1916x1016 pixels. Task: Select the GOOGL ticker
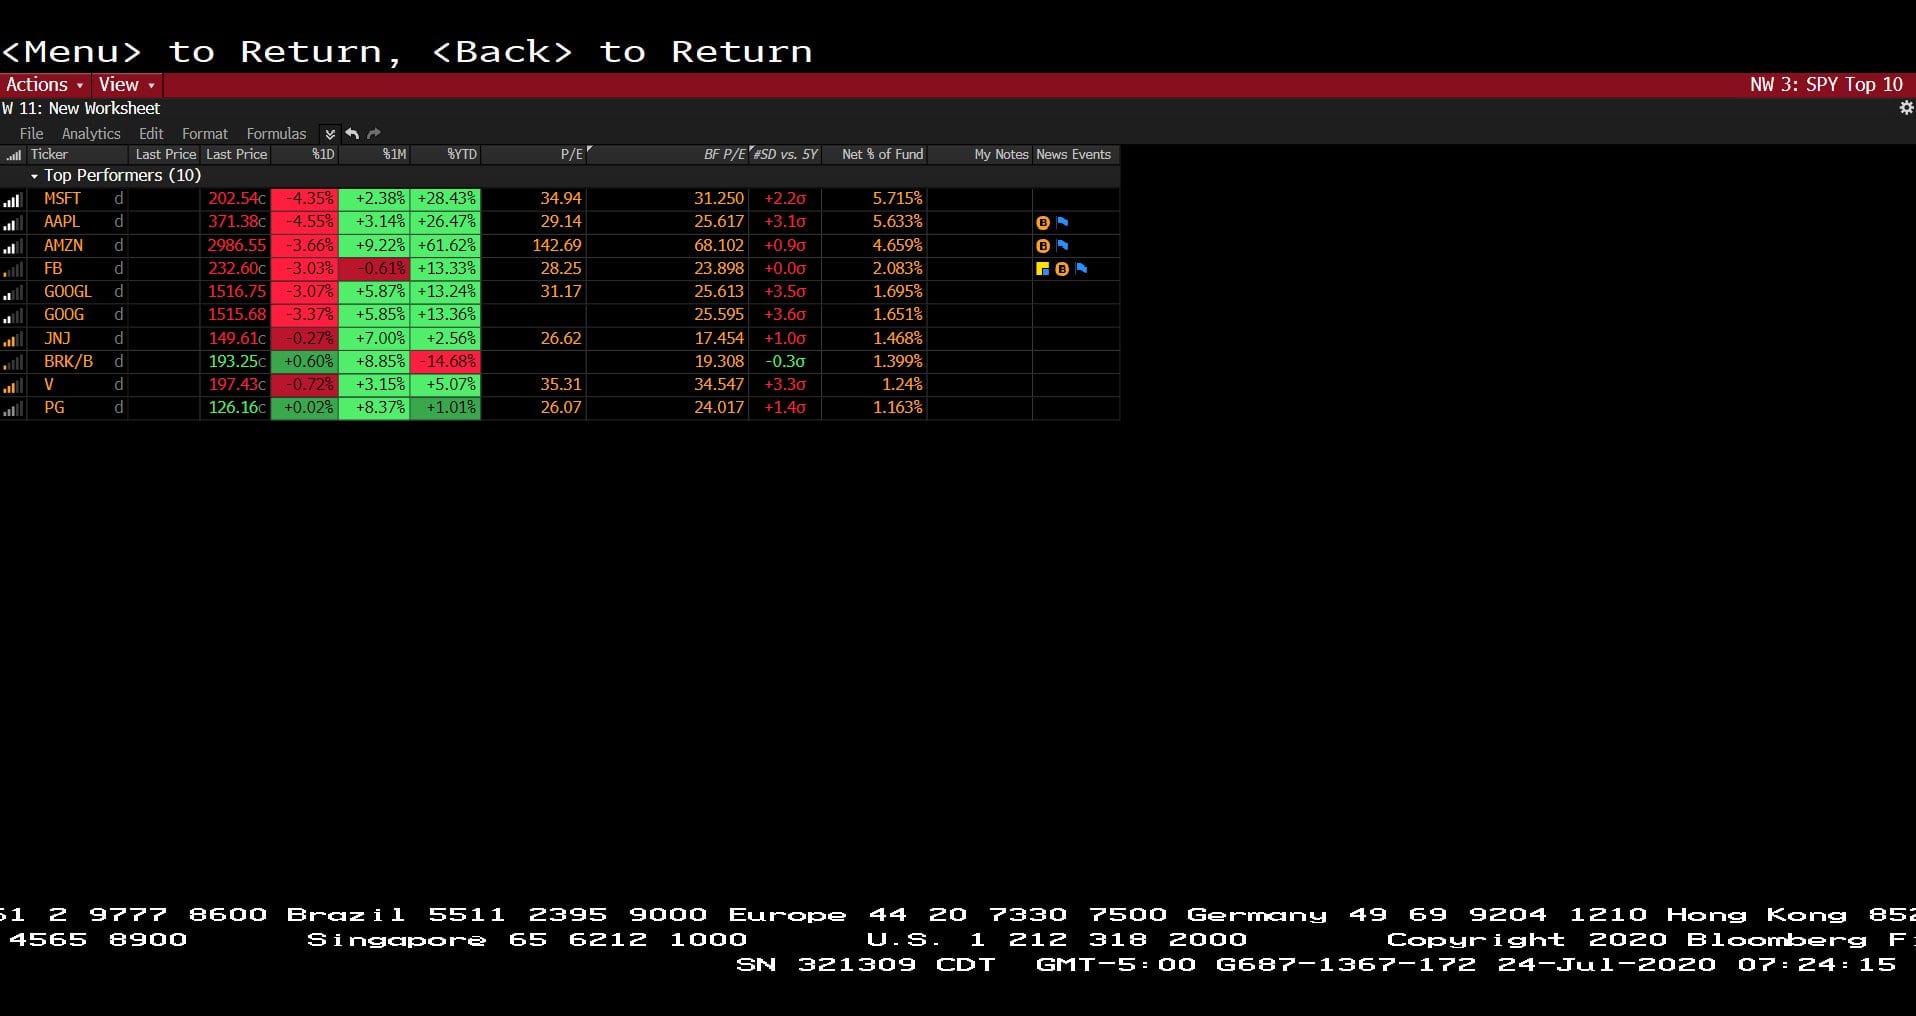[68, 292]
